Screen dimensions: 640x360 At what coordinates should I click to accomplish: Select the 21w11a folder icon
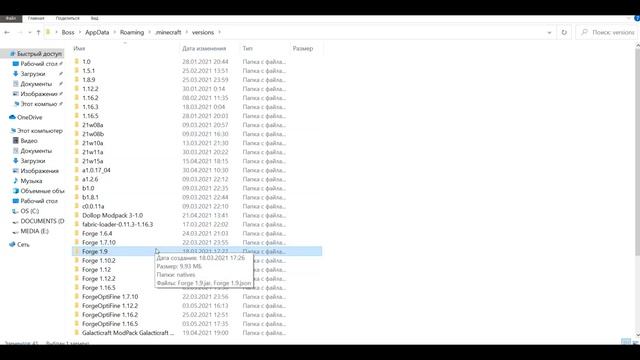76,151
